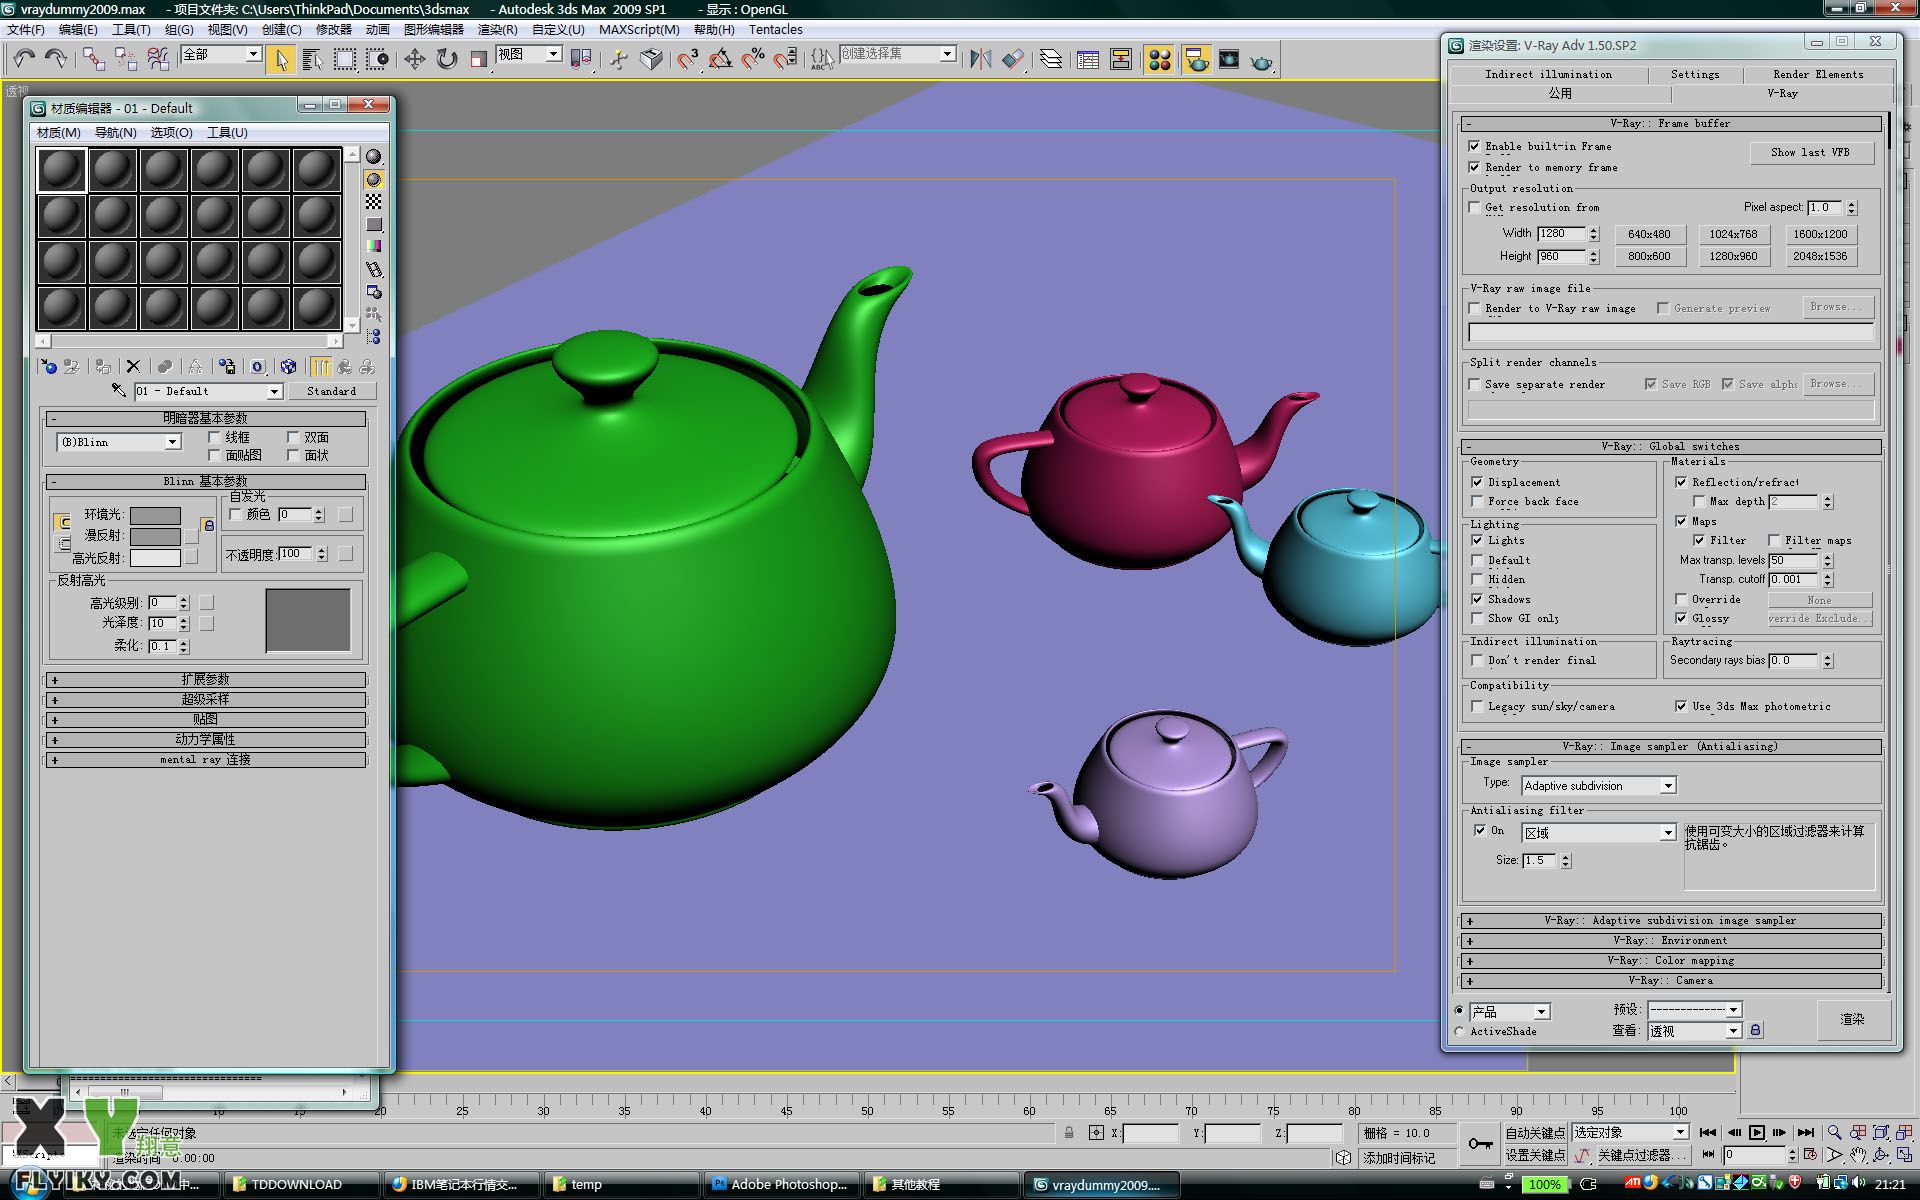The image size is (1920, 1200).
Task: Click the Standard material type button
Action: pos(331,391)
